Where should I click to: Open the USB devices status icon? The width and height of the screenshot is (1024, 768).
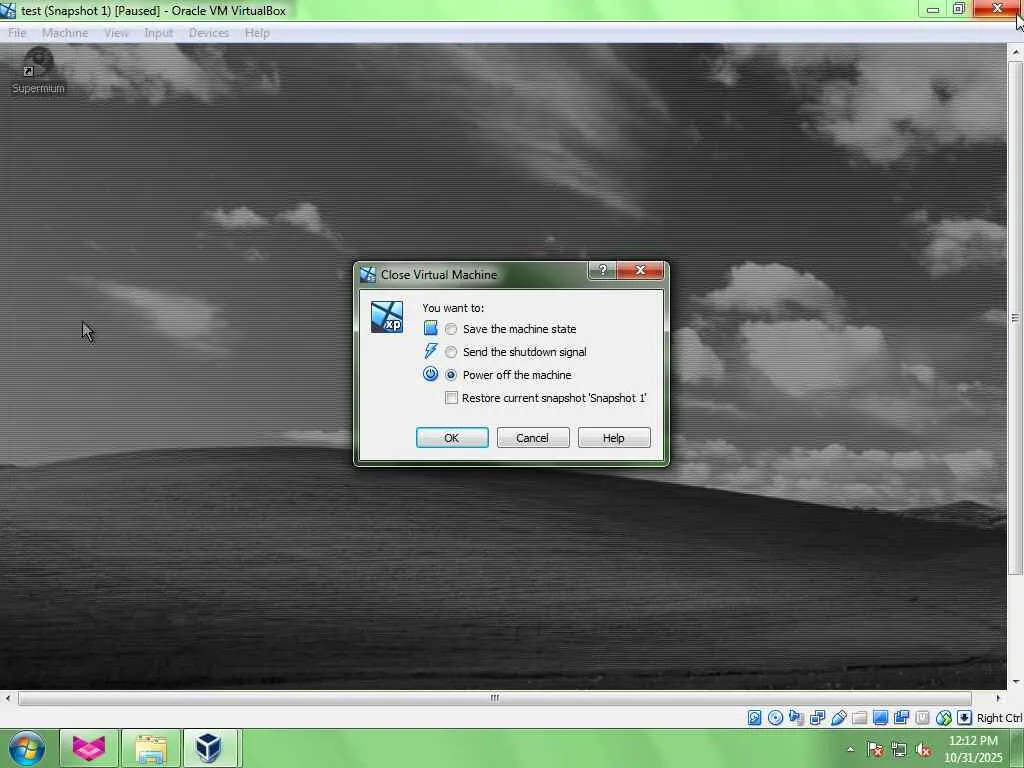[839, 718]
